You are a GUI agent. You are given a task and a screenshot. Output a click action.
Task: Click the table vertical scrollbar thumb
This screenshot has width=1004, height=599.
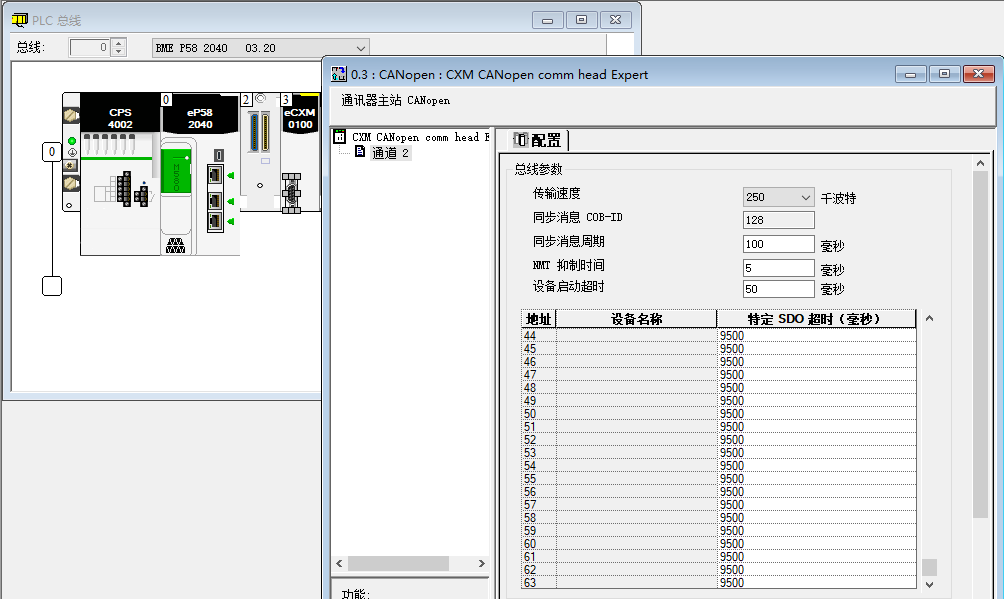point(929,567)
